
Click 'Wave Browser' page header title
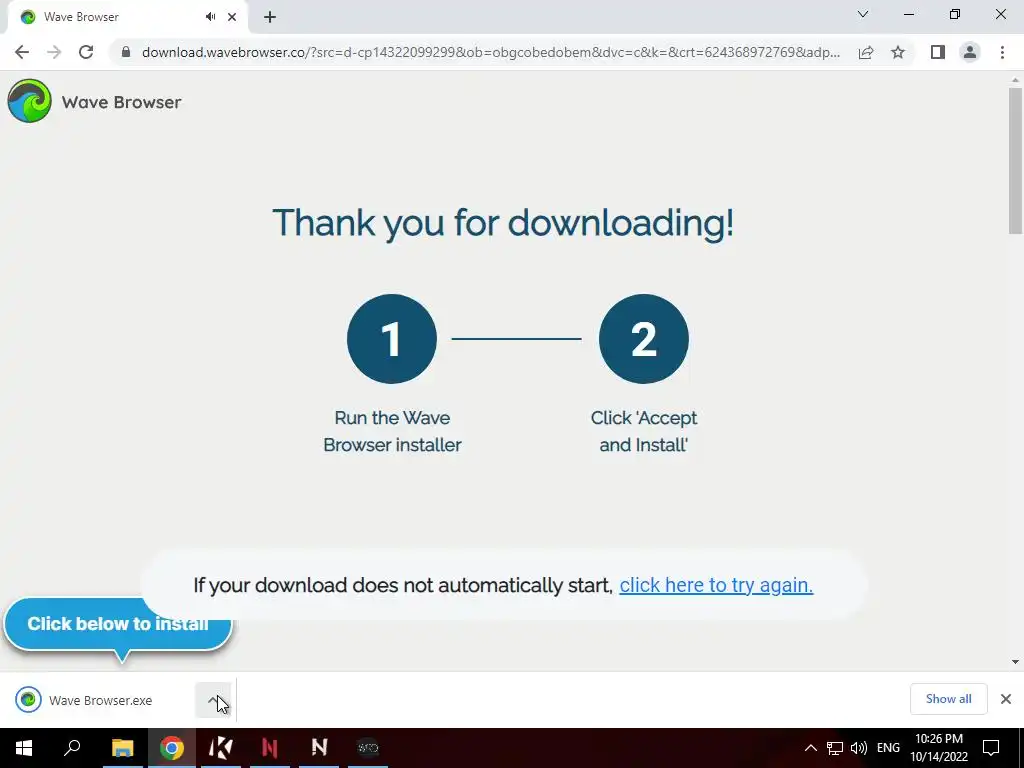(121, 102)
